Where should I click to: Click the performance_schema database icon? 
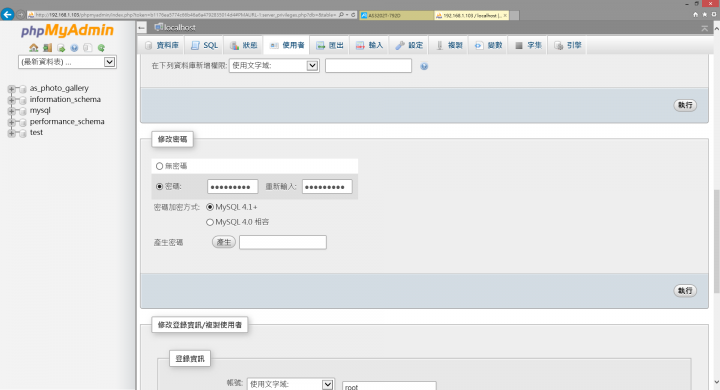click(x=22, y=122)
